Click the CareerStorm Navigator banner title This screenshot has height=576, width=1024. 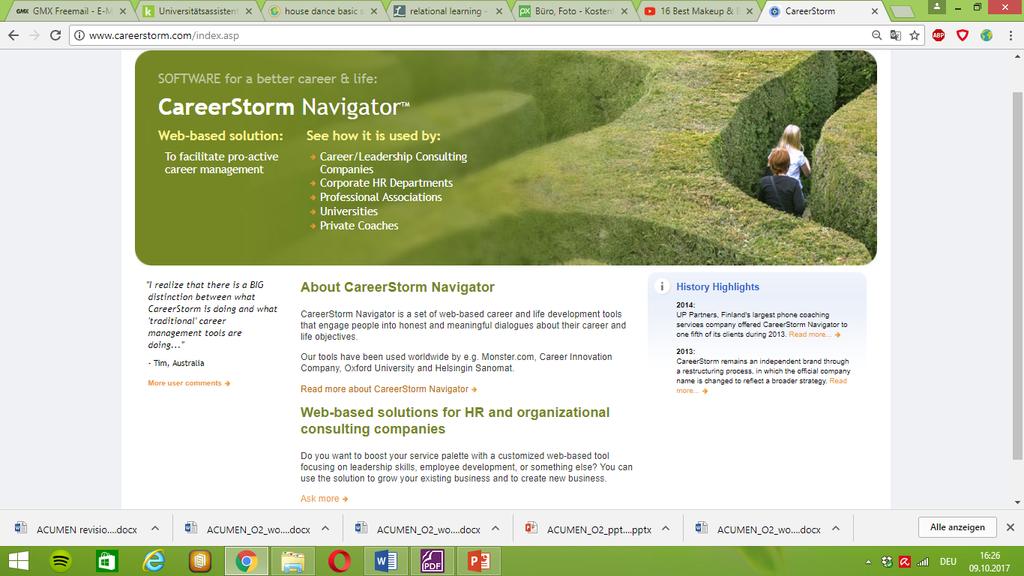point(283,107)
